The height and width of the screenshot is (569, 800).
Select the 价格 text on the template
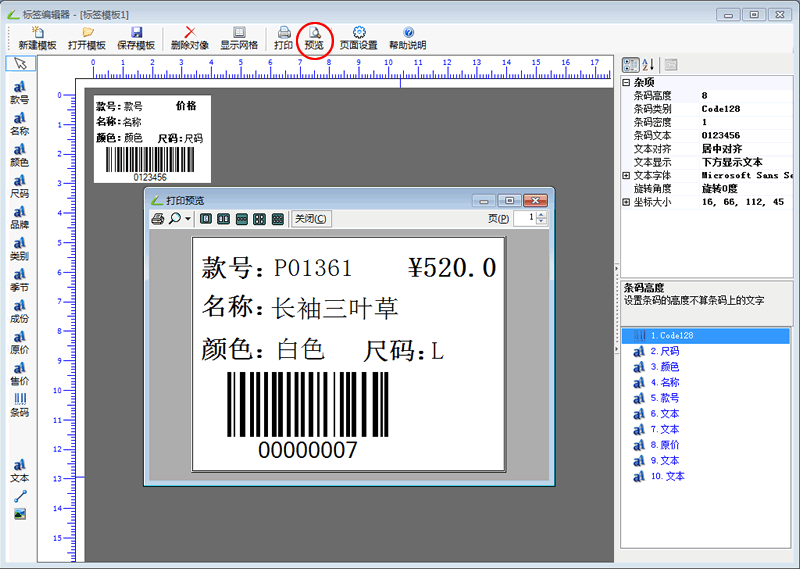click(186, 106)
